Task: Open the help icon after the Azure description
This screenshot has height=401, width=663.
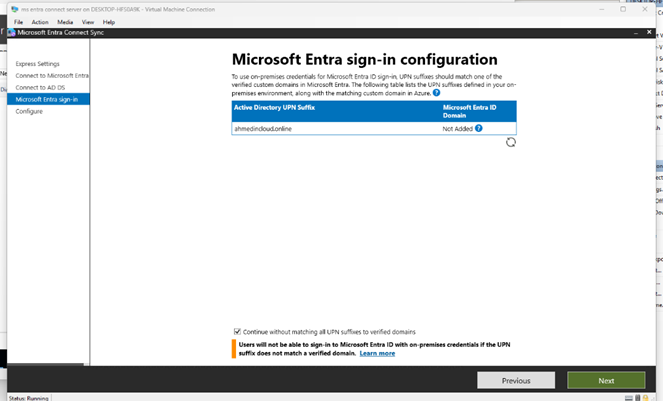Action: point(436,92)
